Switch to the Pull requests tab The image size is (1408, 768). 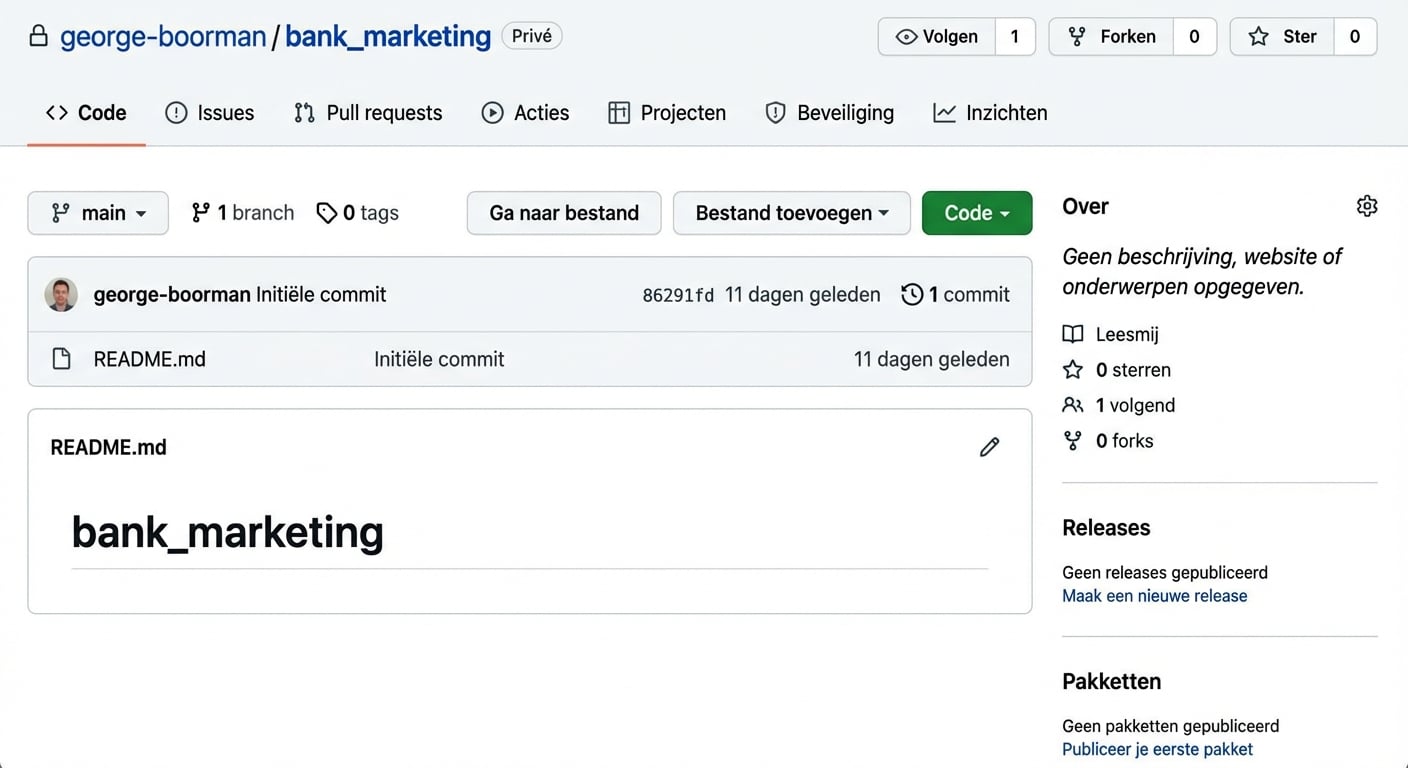point(367,113)
